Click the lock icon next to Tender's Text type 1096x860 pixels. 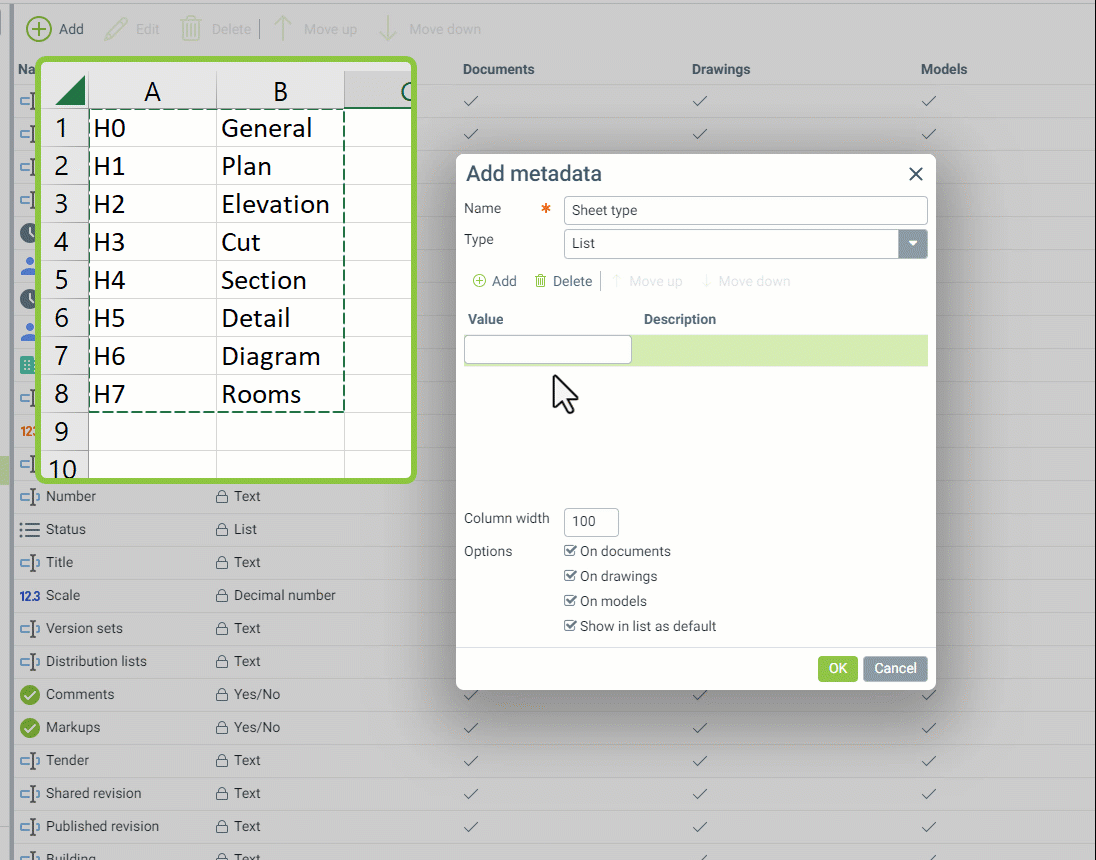(221, 761)
